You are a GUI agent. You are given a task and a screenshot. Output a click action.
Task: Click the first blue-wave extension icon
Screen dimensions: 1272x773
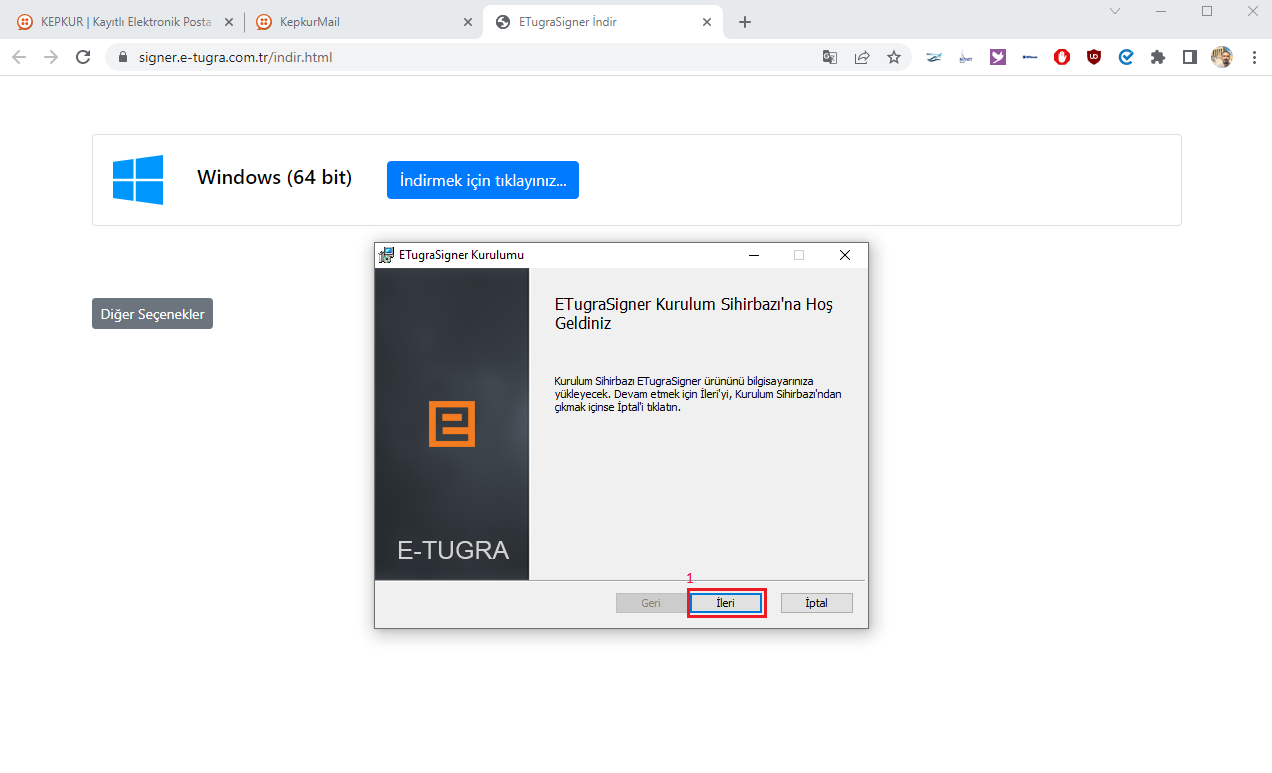click(x=934, y=57)
